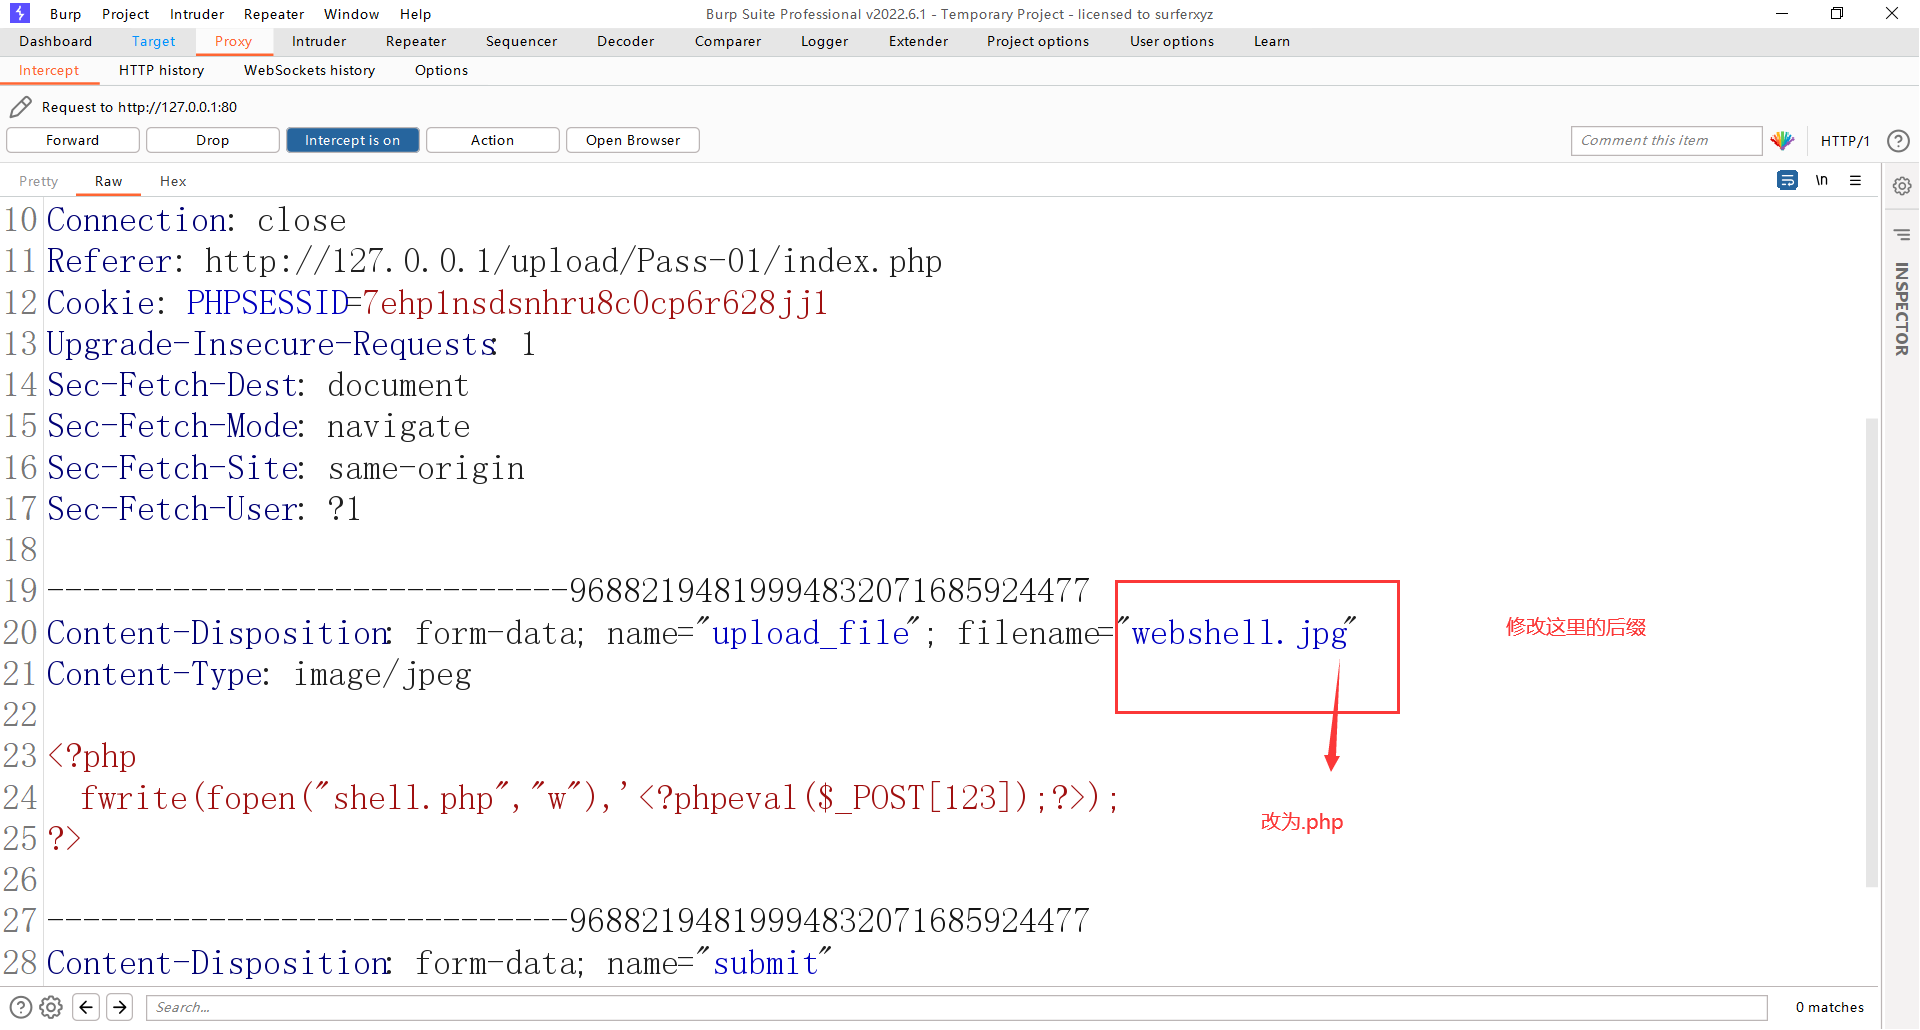
Task: Select the HTTP/1 protocol label
Action: pyautogui.click(x=1845, y=141)
